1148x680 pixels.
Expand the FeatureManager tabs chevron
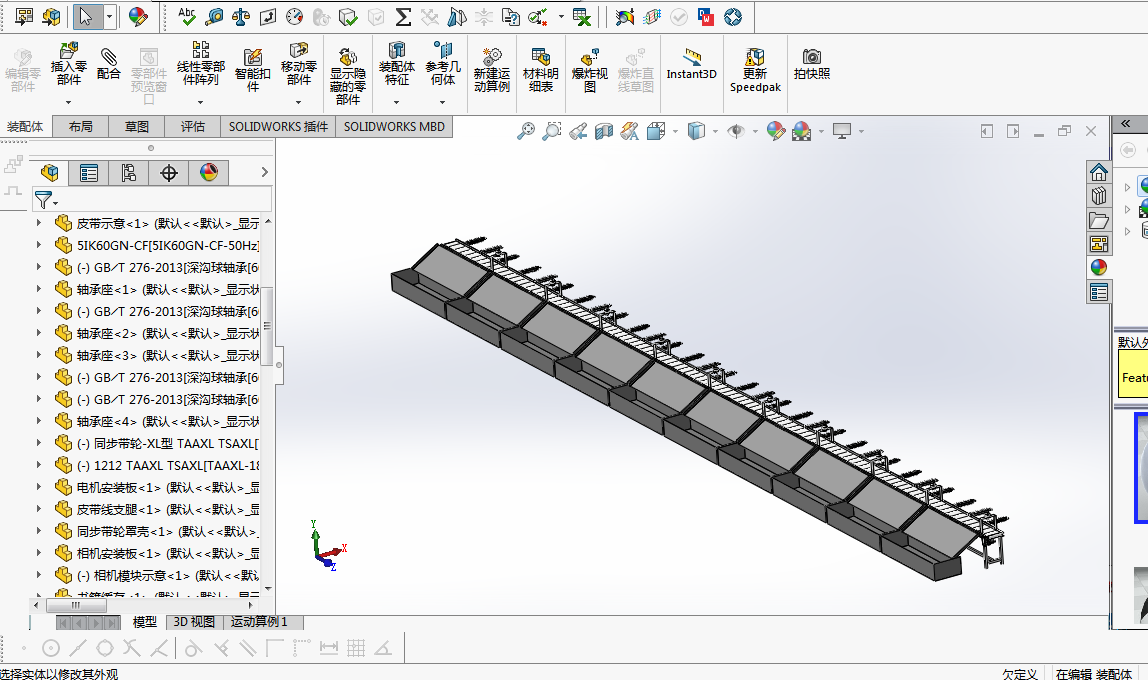(264, 172)
